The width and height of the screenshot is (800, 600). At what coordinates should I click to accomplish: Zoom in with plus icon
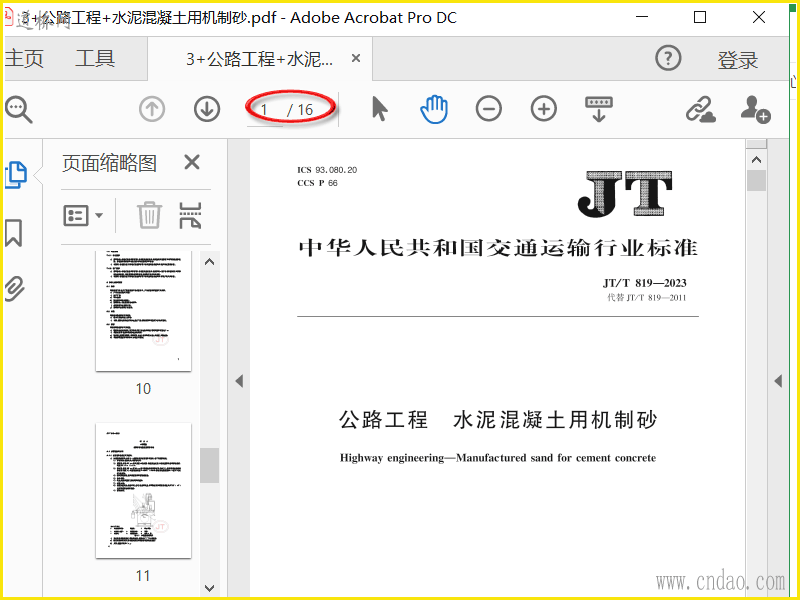[544, 109]
